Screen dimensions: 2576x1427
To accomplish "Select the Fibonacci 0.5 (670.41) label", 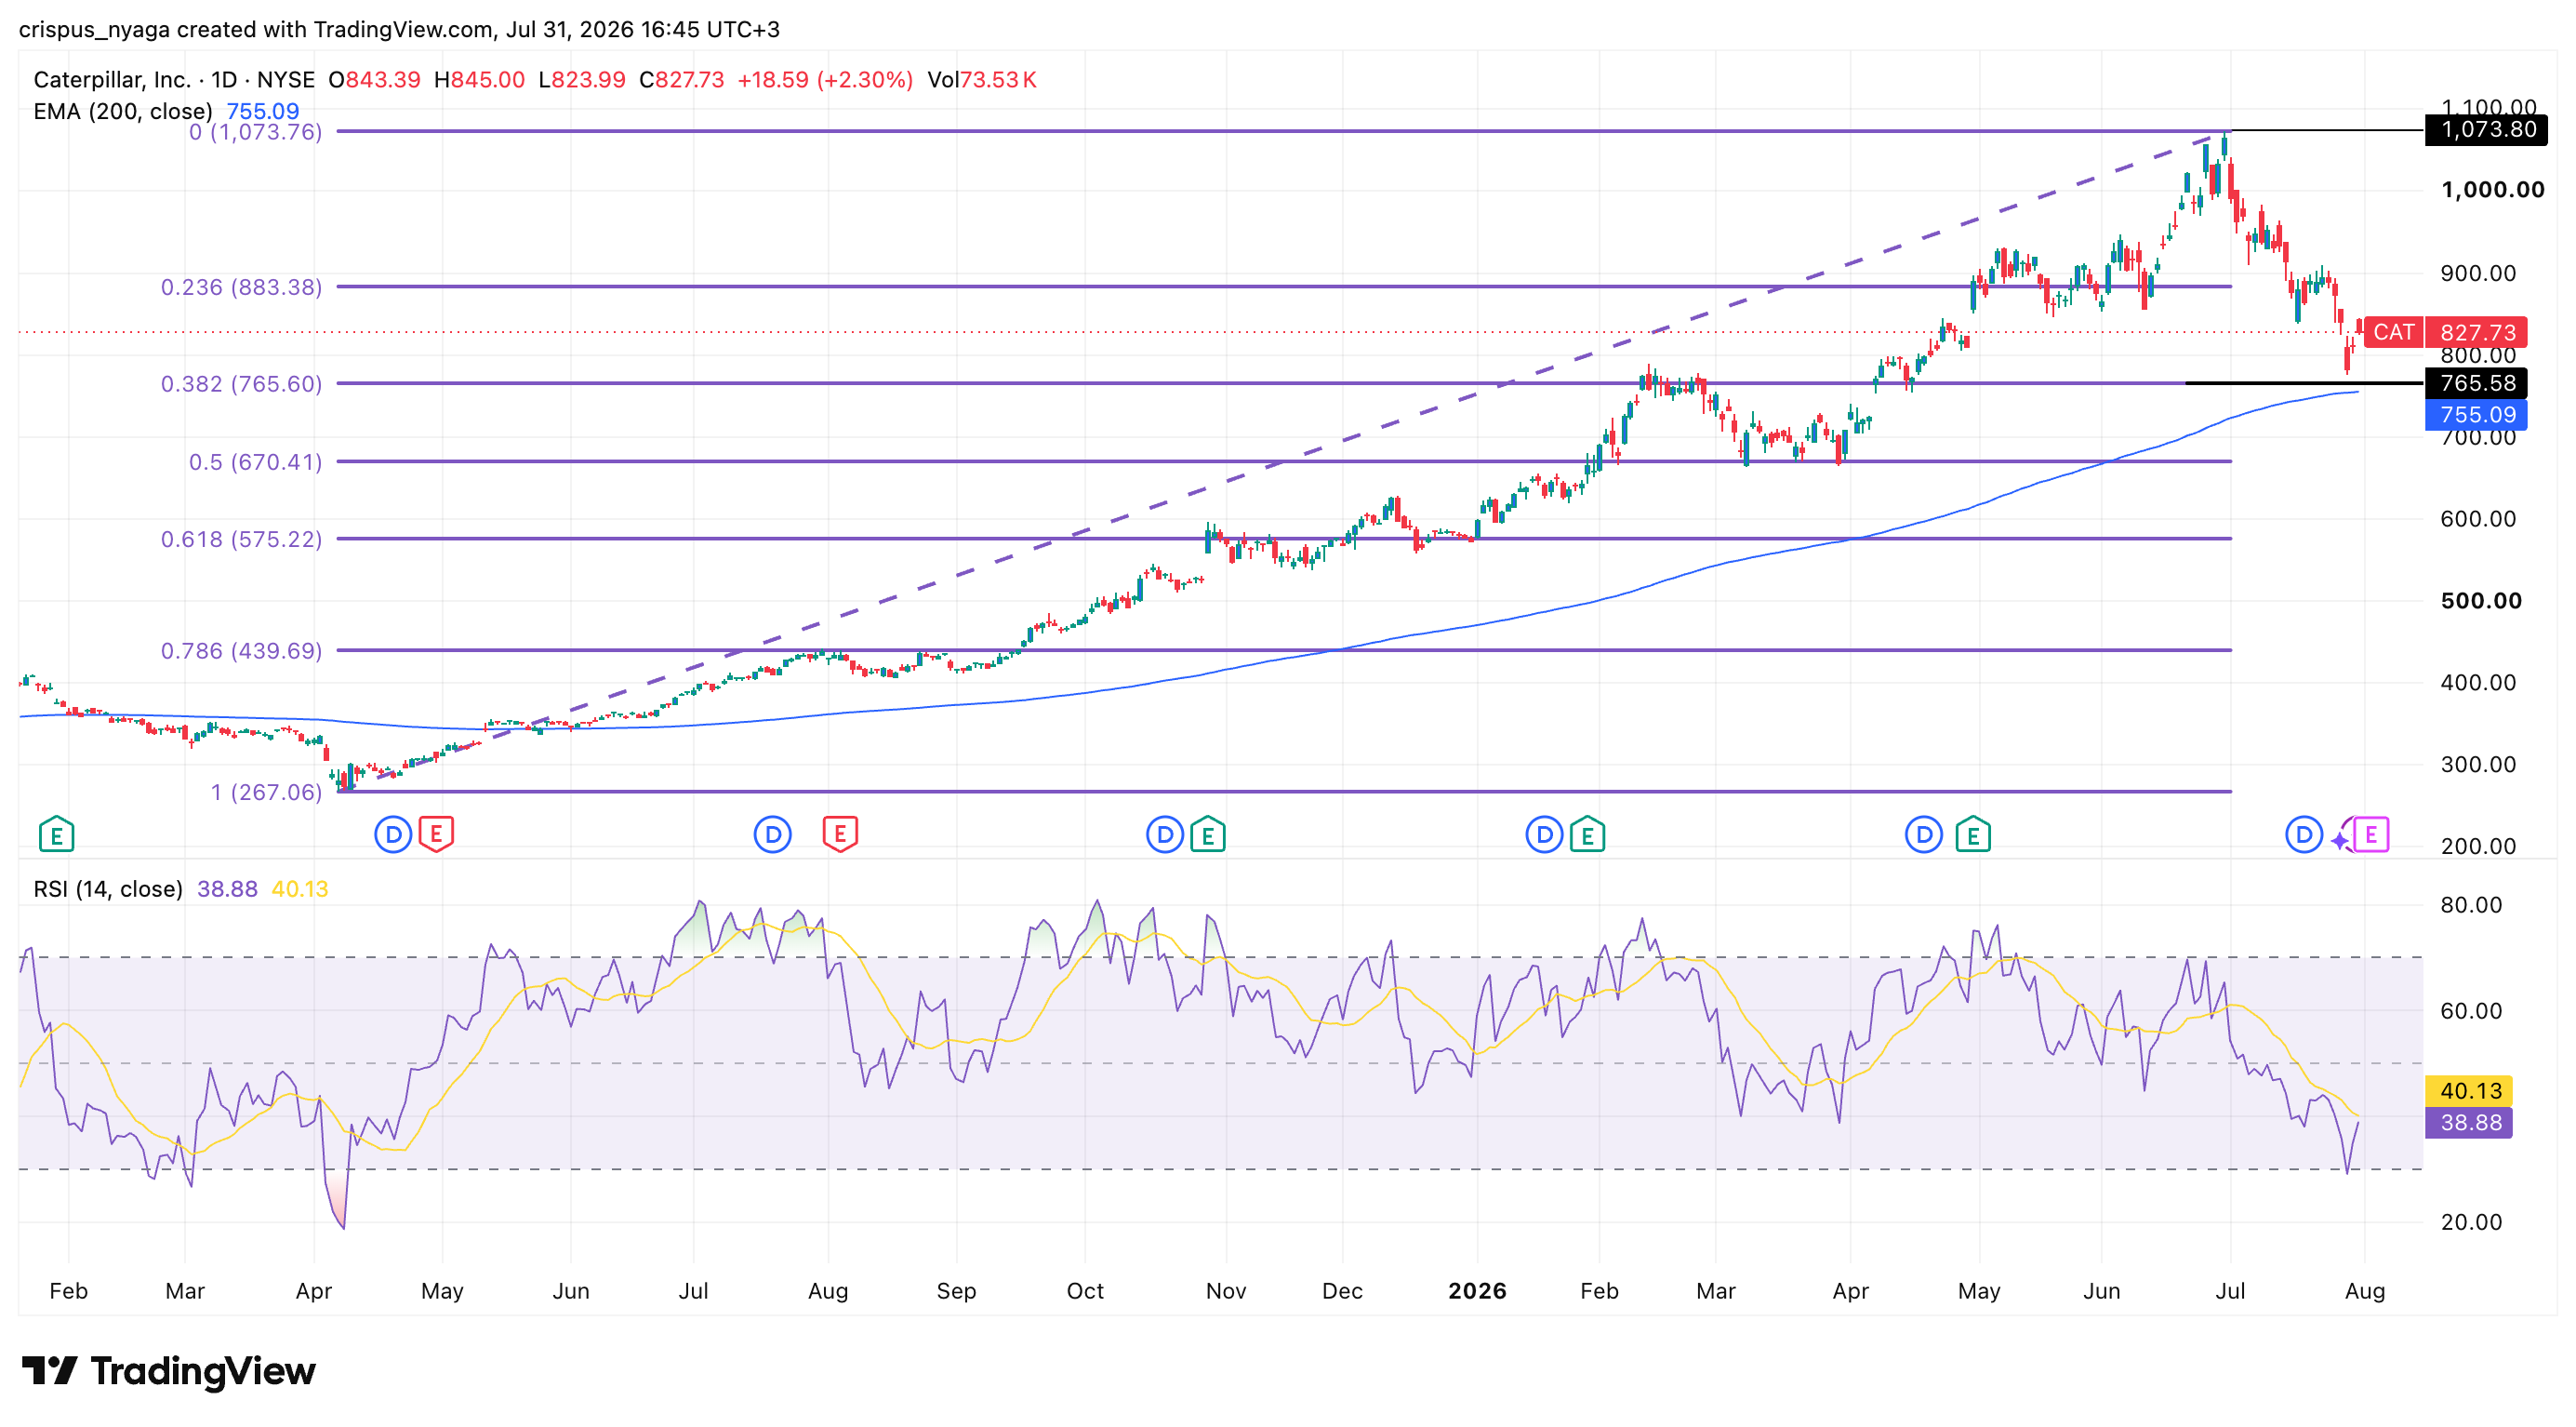I will [255, 462].
